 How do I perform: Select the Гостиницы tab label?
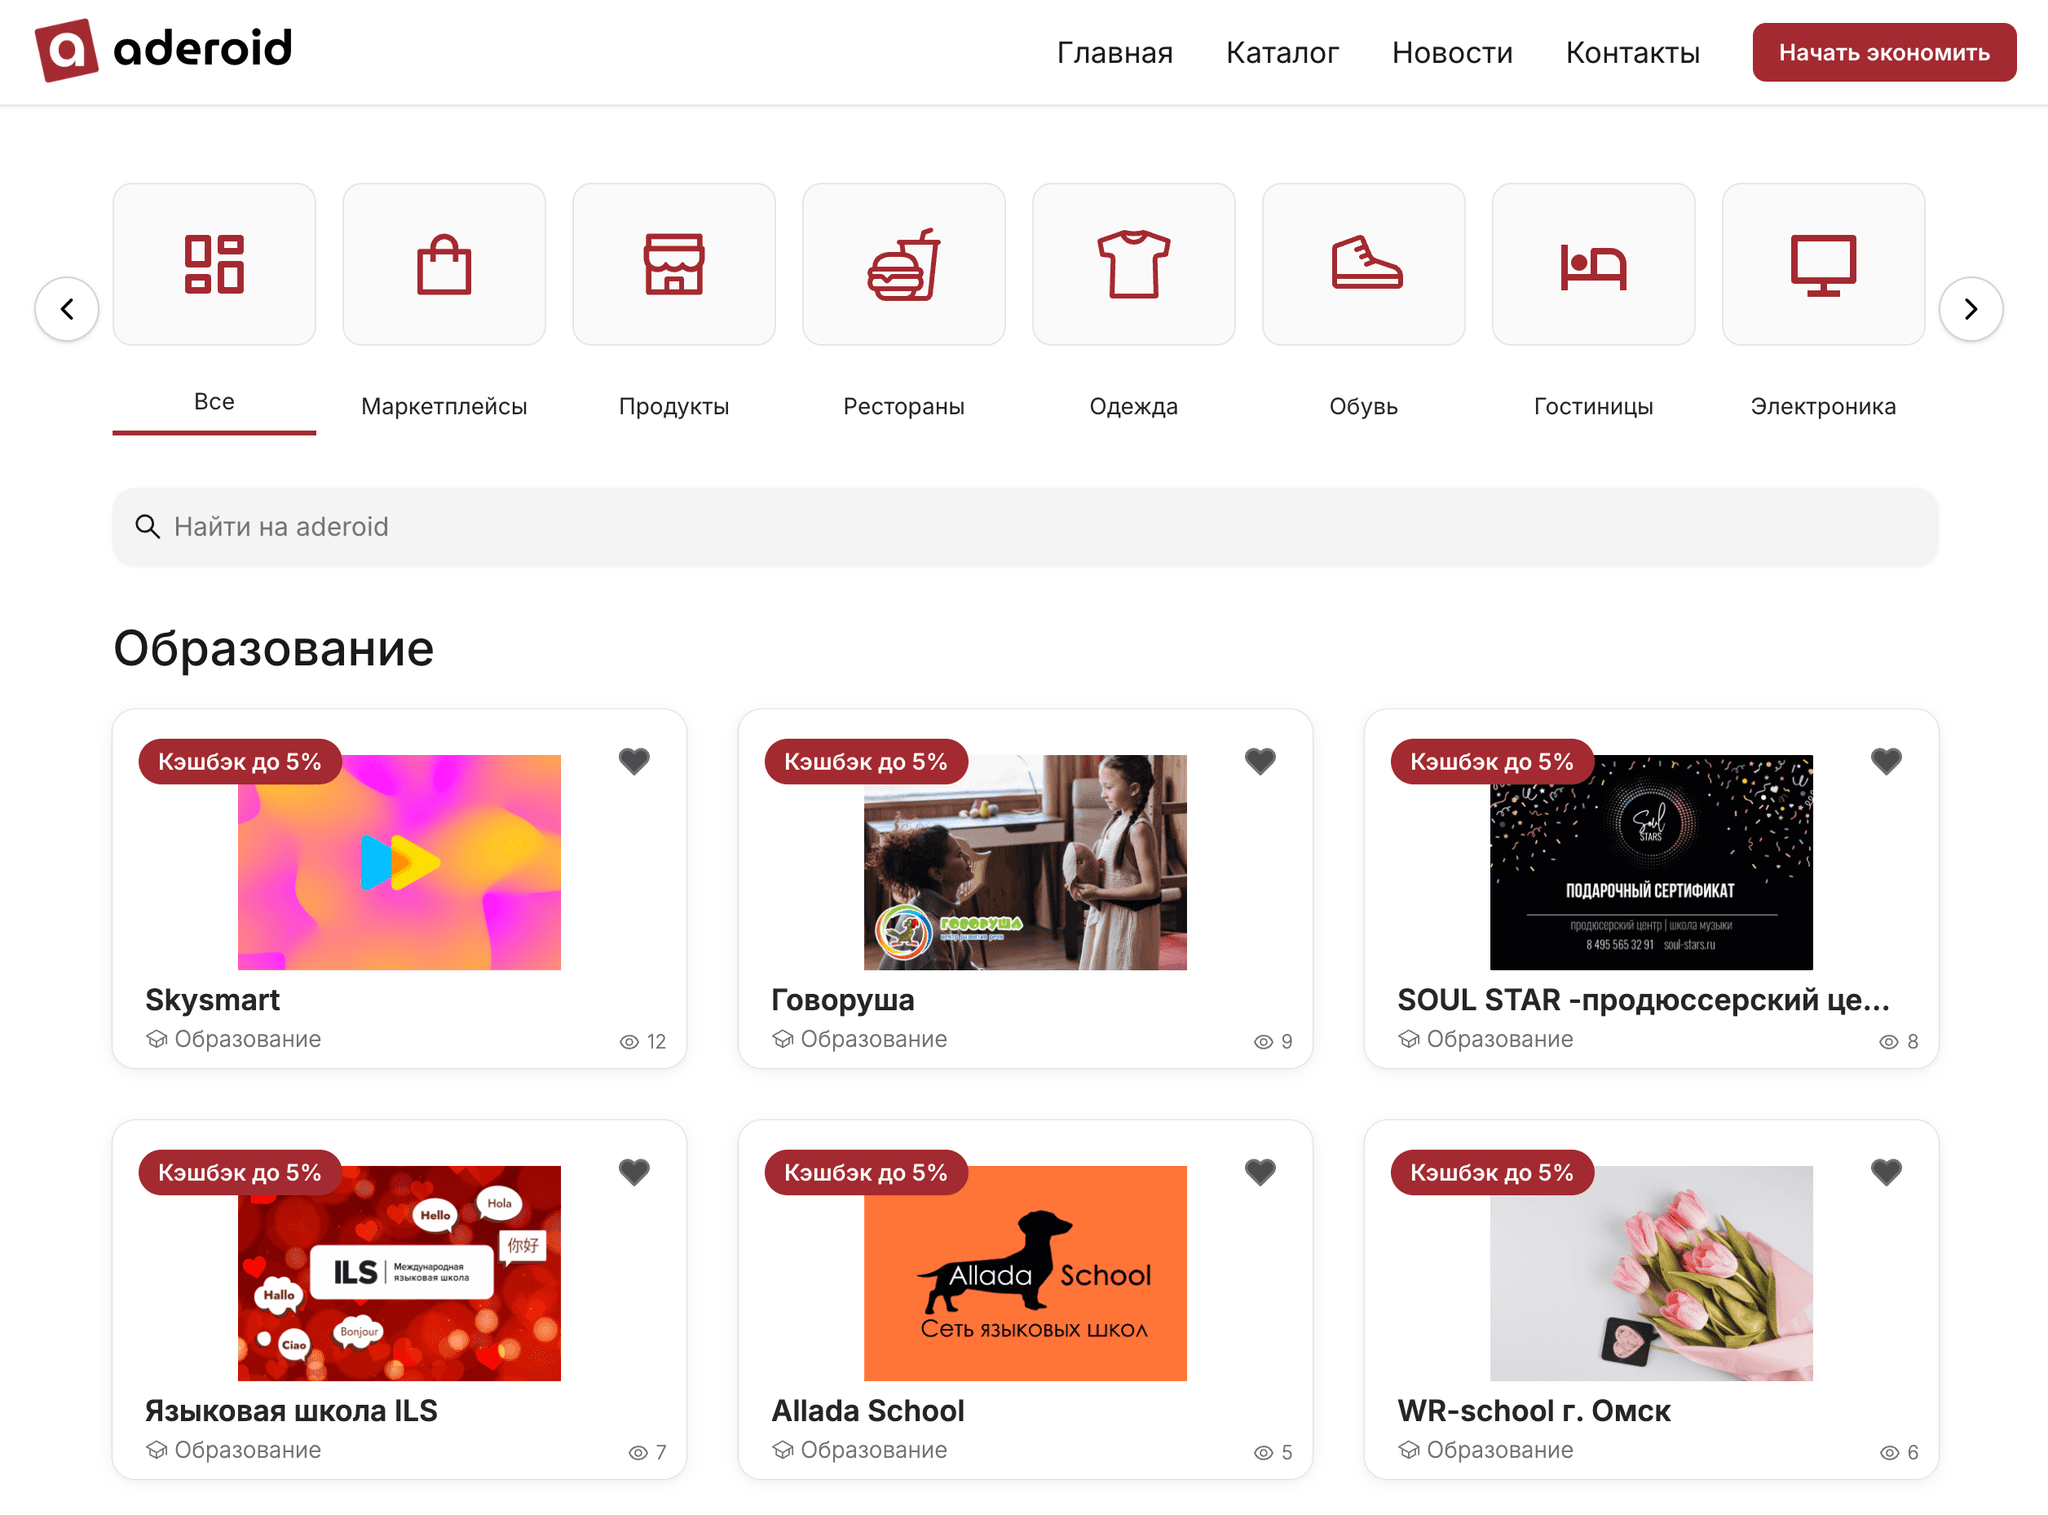pos(1594,406)
